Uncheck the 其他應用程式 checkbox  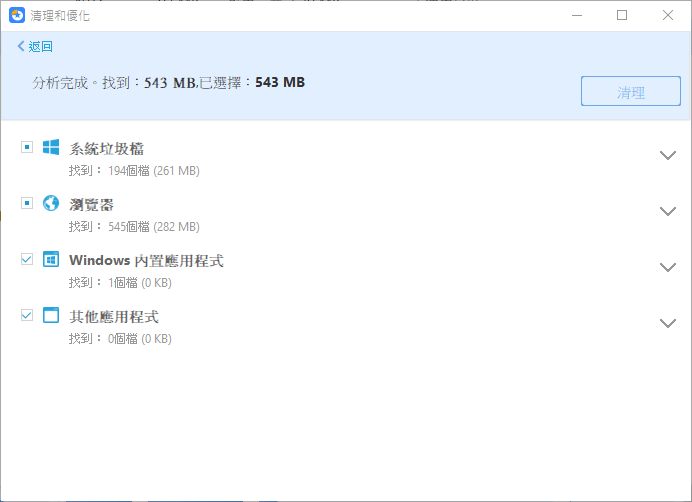[x=26, y=315]
